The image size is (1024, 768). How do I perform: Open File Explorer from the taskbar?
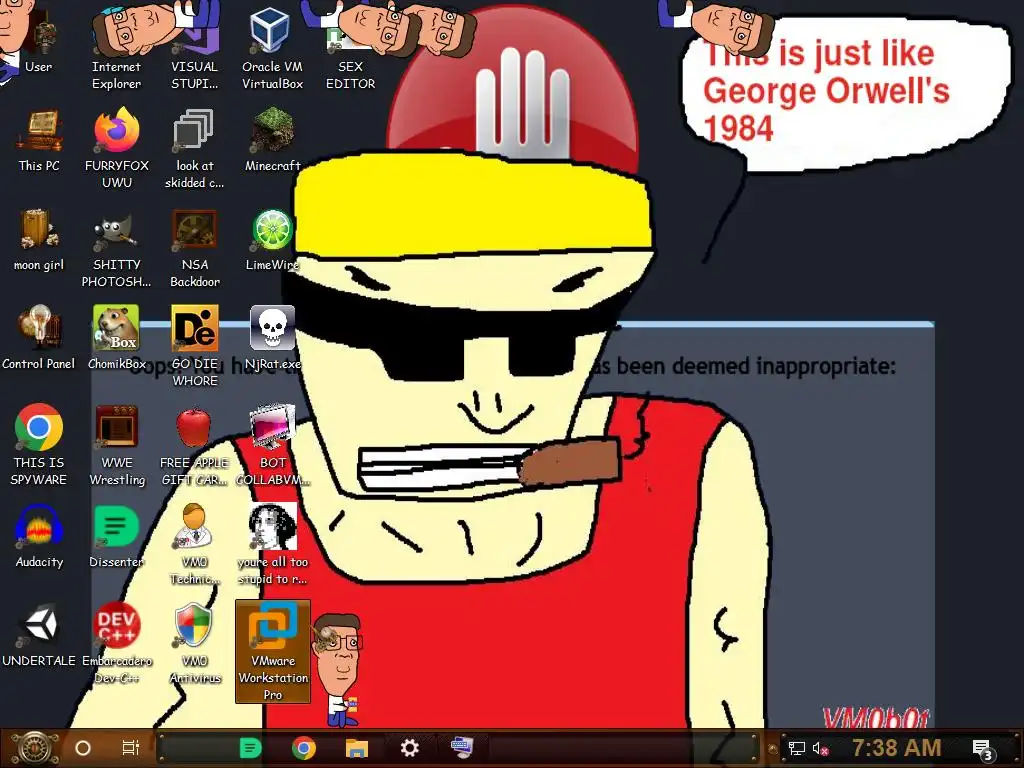(x=357, y=748)
